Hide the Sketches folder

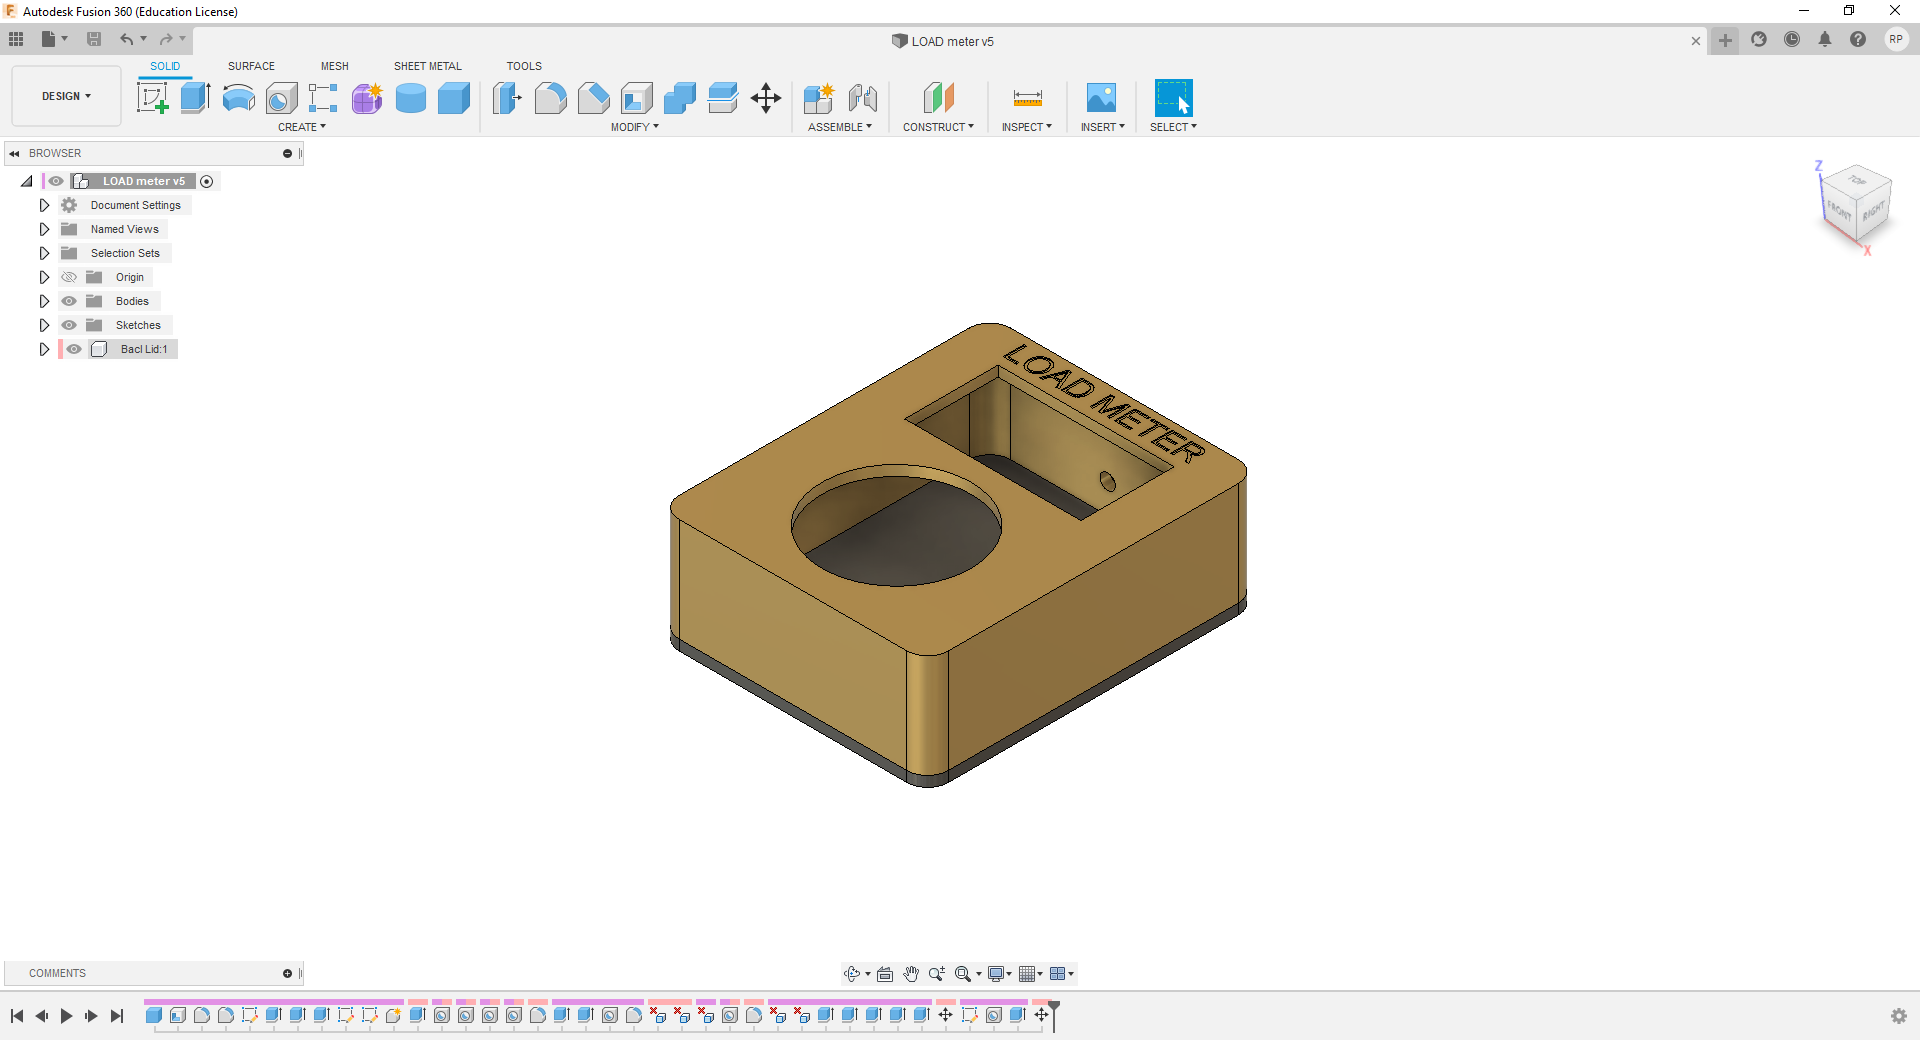coord(69,325)
